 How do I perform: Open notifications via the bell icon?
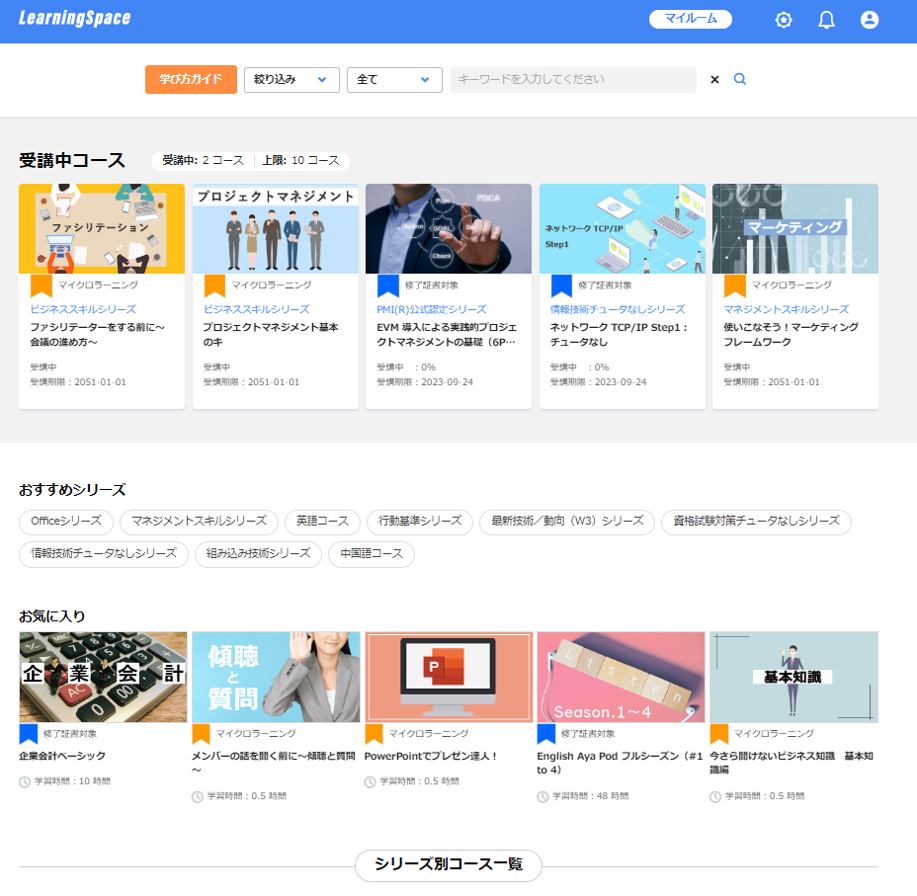(826, 19)
